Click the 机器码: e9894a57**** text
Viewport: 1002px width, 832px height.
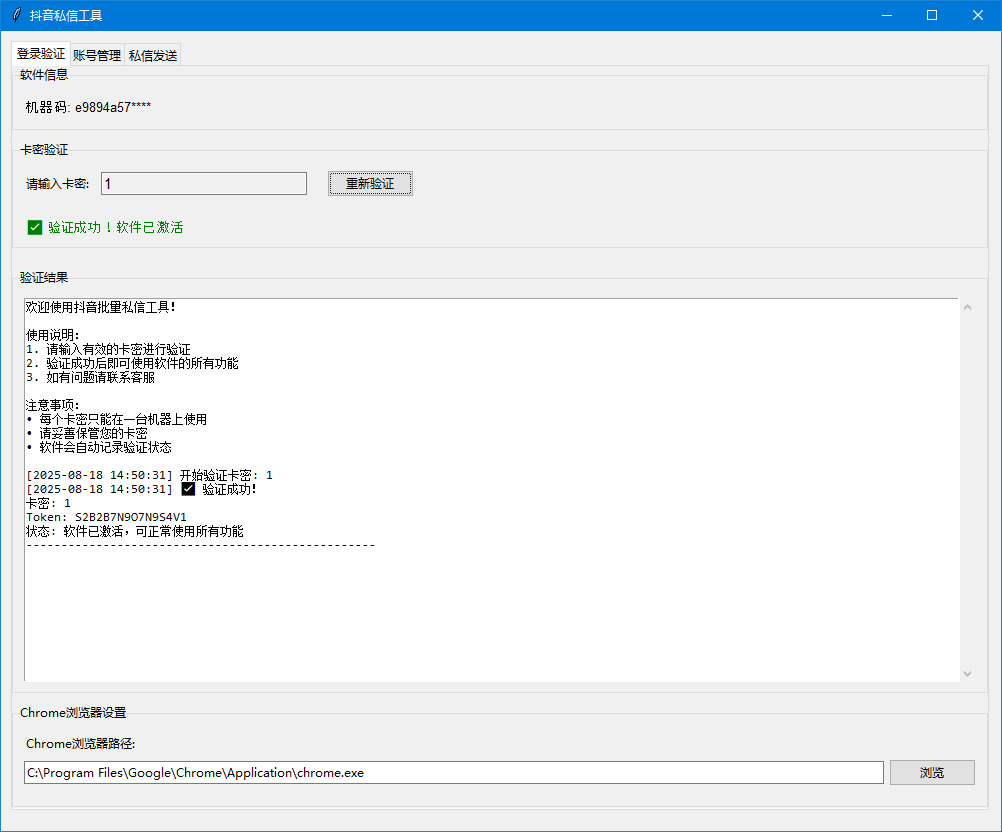(x=88, y=107)
